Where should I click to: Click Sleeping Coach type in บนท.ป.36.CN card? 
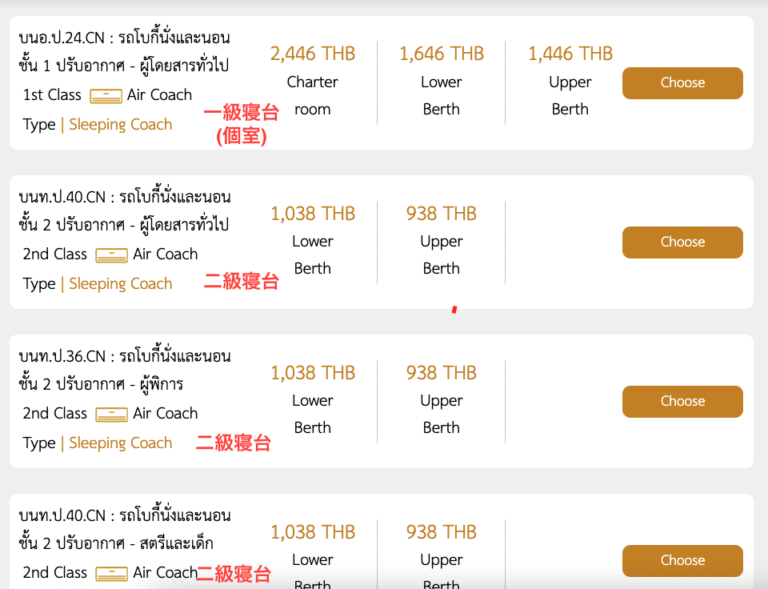click(x=120, y=443)
